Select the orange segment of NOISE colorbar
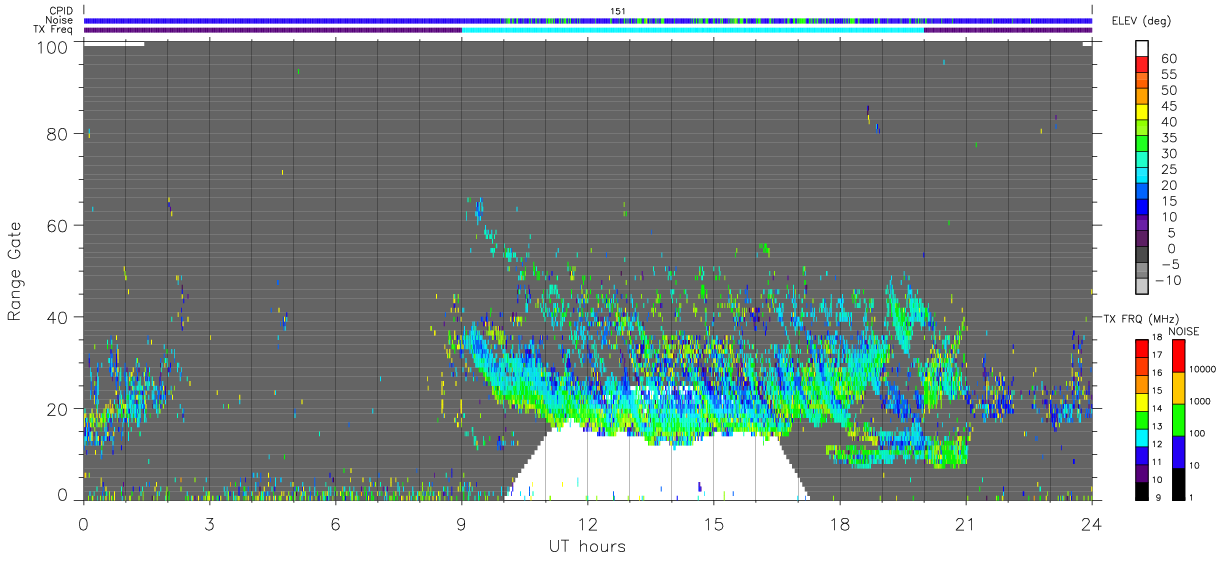1228x567 pixels. pyautogui.click(x=1177, y=387)
